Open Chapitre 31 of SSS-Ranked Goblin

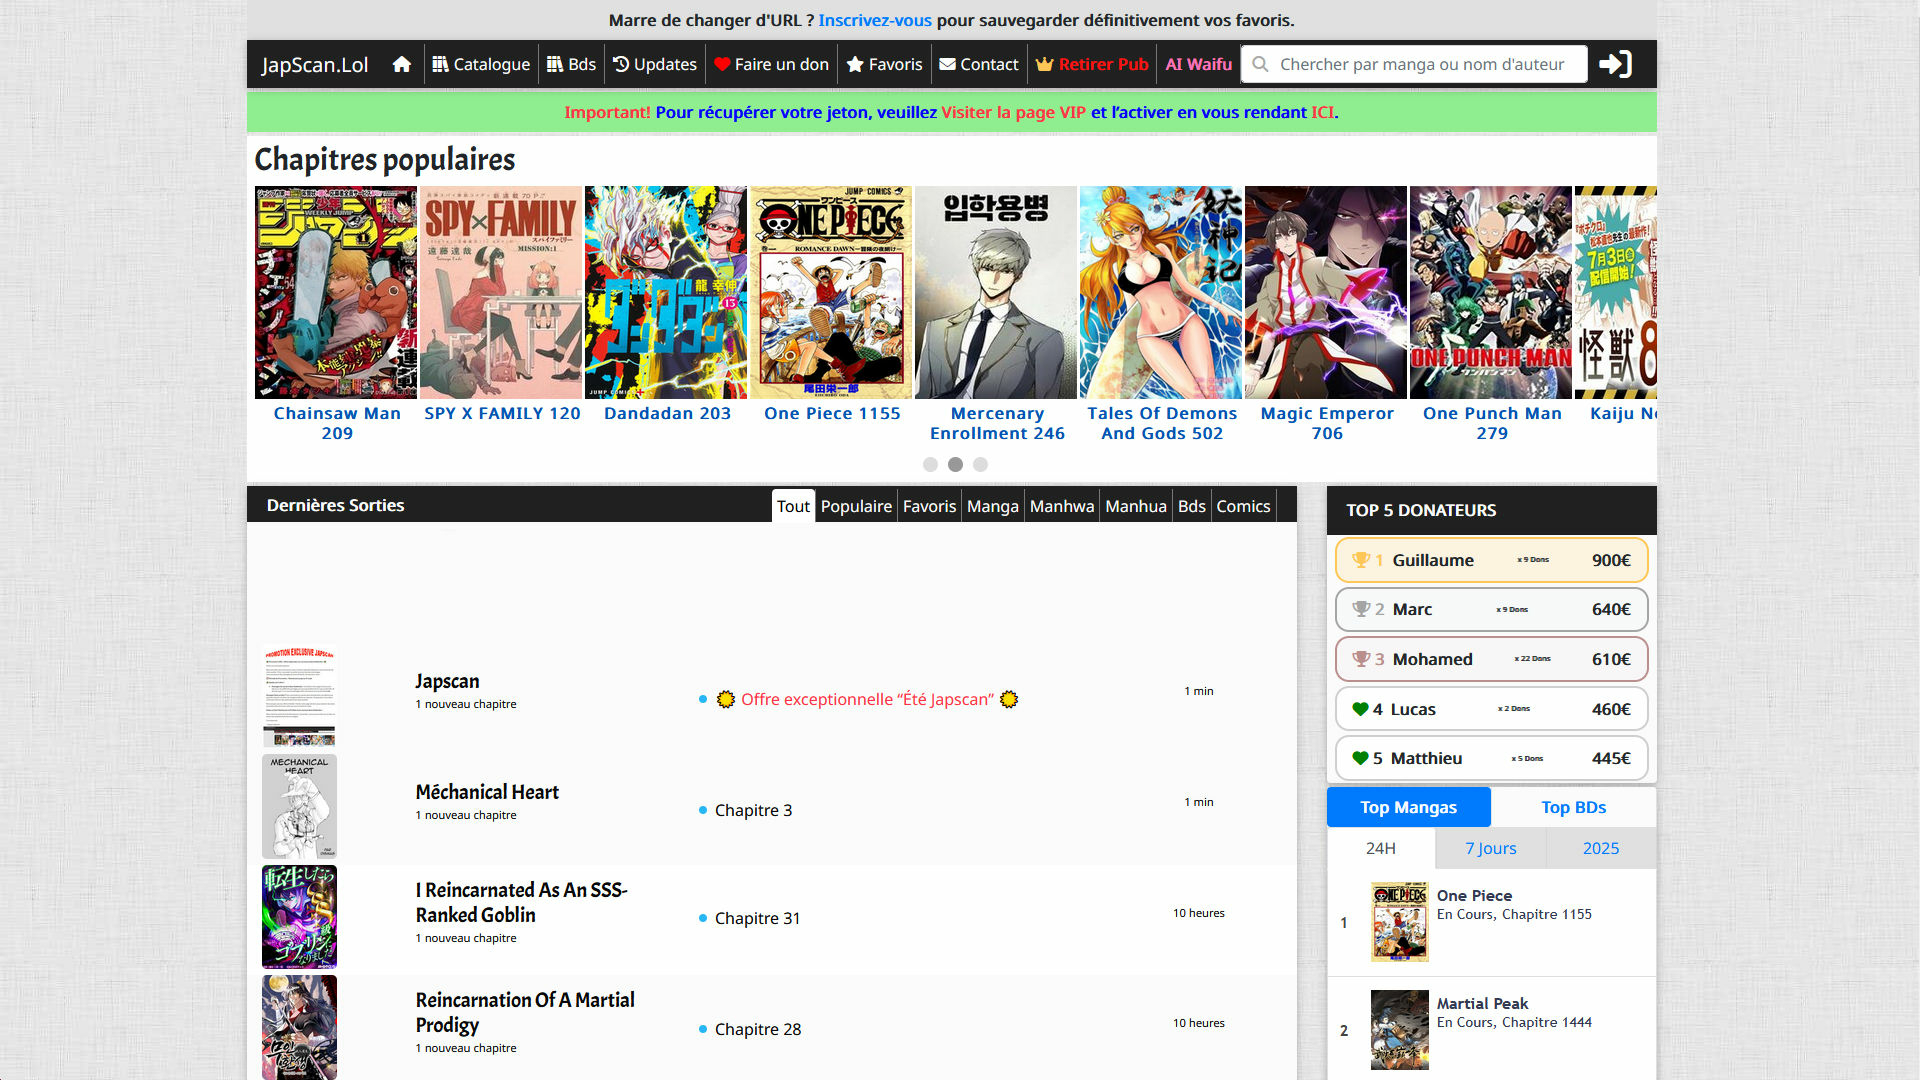757,918
